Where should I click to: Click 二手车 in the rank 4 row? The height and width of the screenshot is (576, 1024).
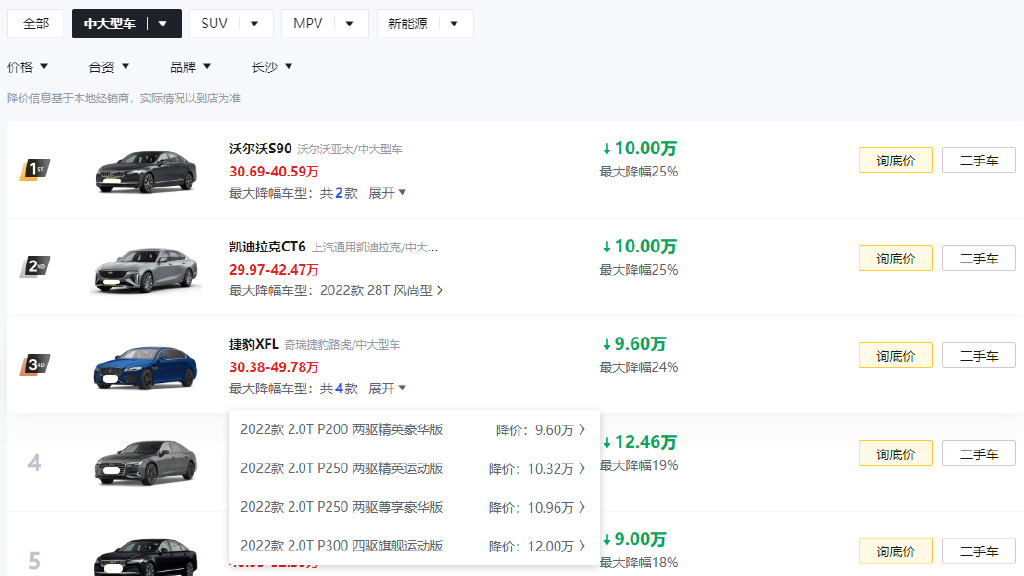coord(979,453)
